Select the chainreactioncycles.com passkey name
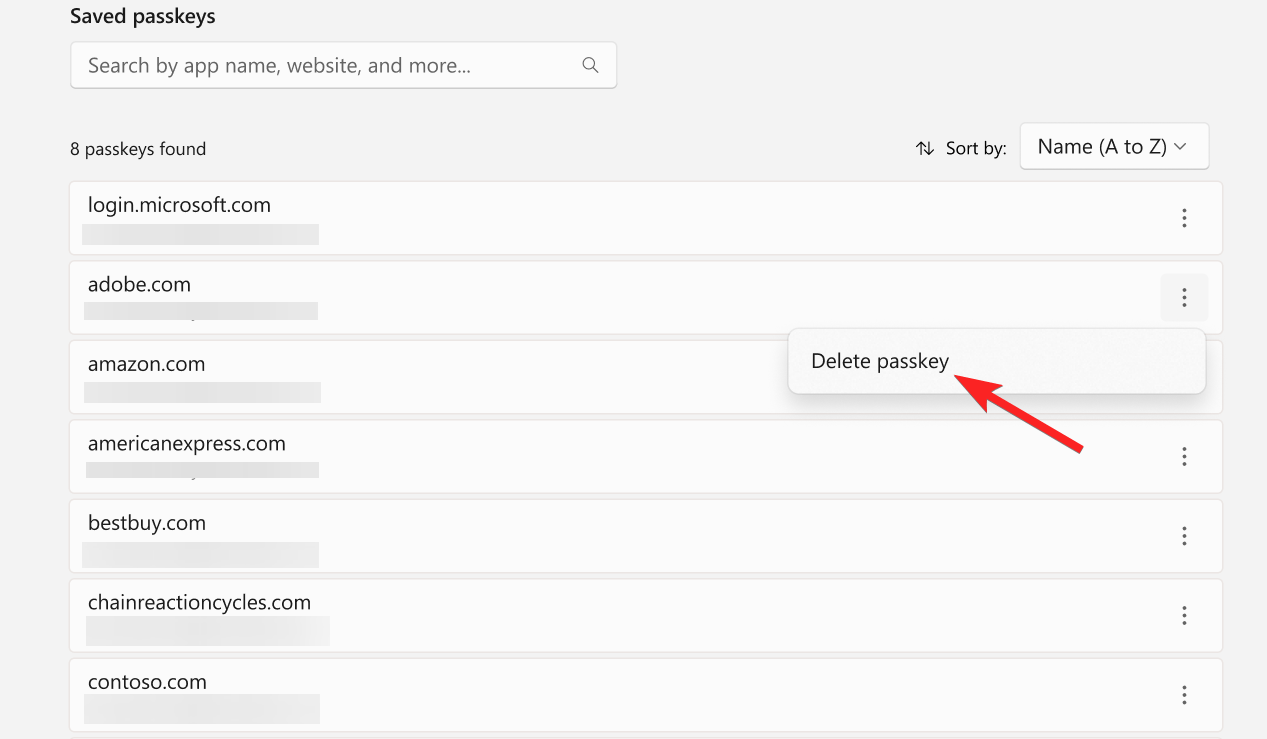This screenshot has width=1267, height=739. [199, 603]
